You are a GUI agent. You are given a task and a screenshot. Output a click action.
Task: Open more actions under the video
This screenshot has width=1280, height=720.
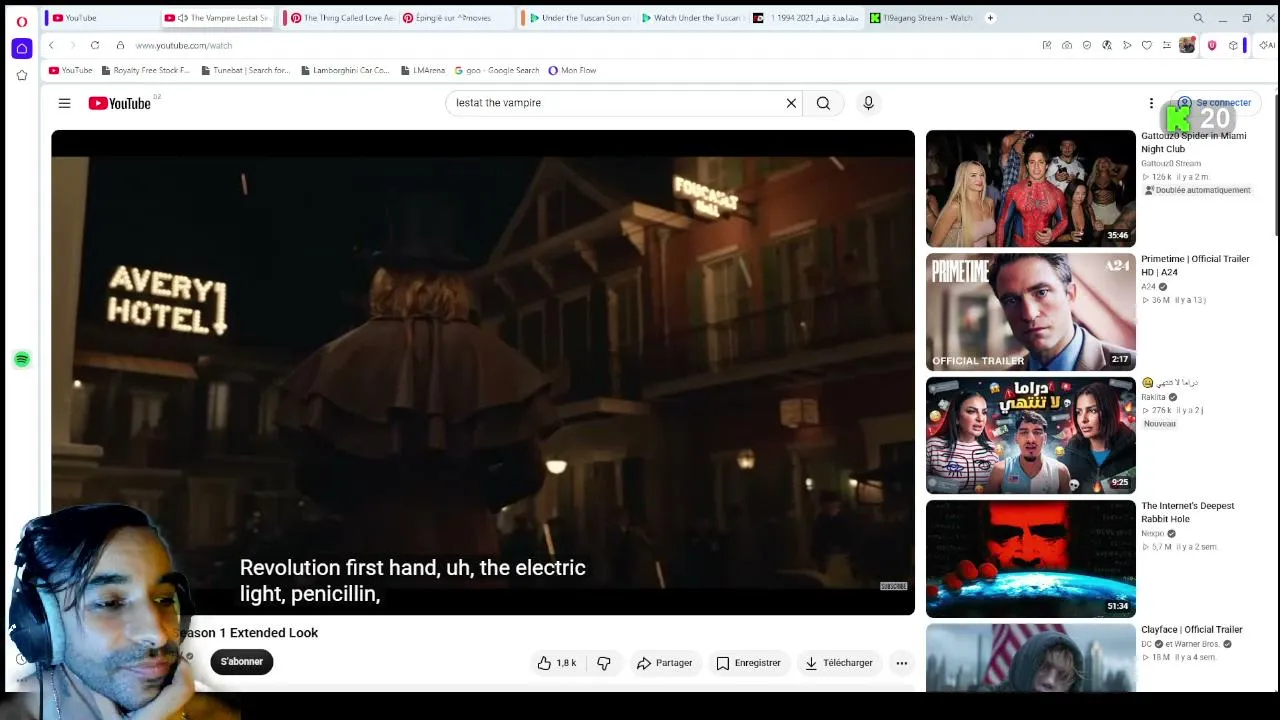click(x=901, y=663)
